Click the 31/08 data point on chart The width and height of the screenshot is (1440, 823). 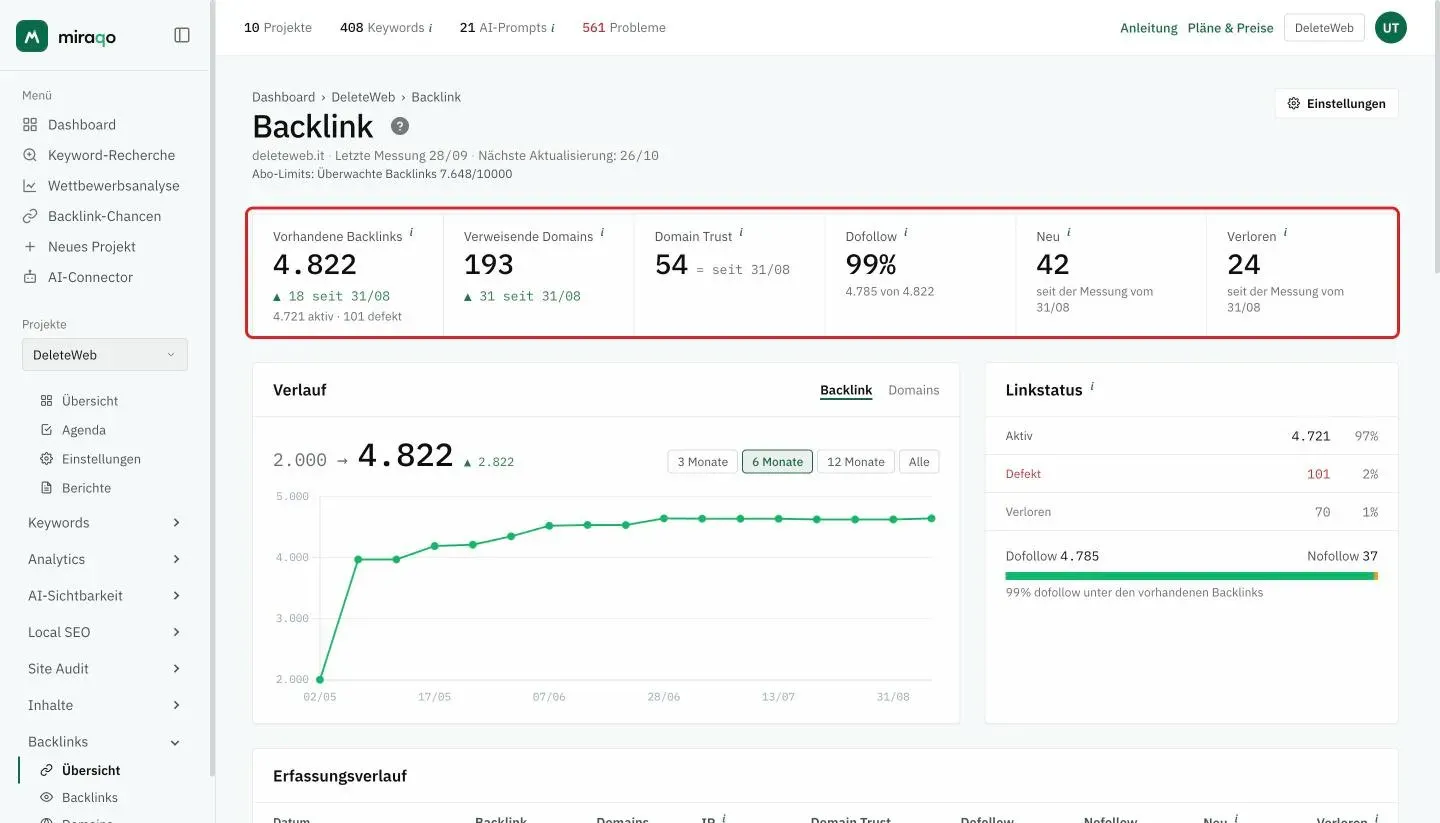pos(893,519)
